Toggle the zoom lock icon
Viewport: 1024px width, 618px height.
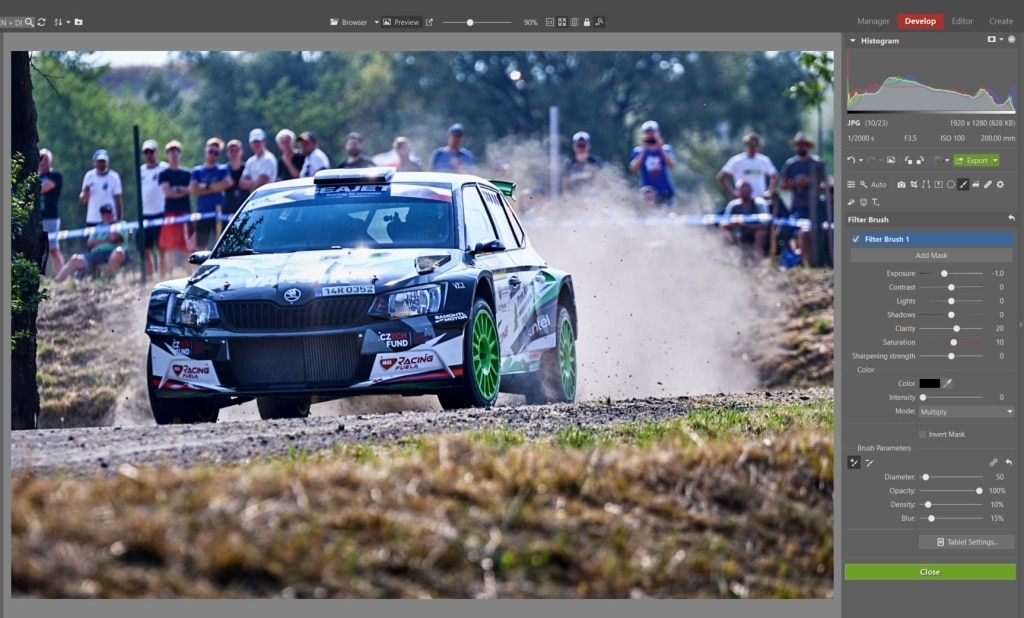[586, 22]
